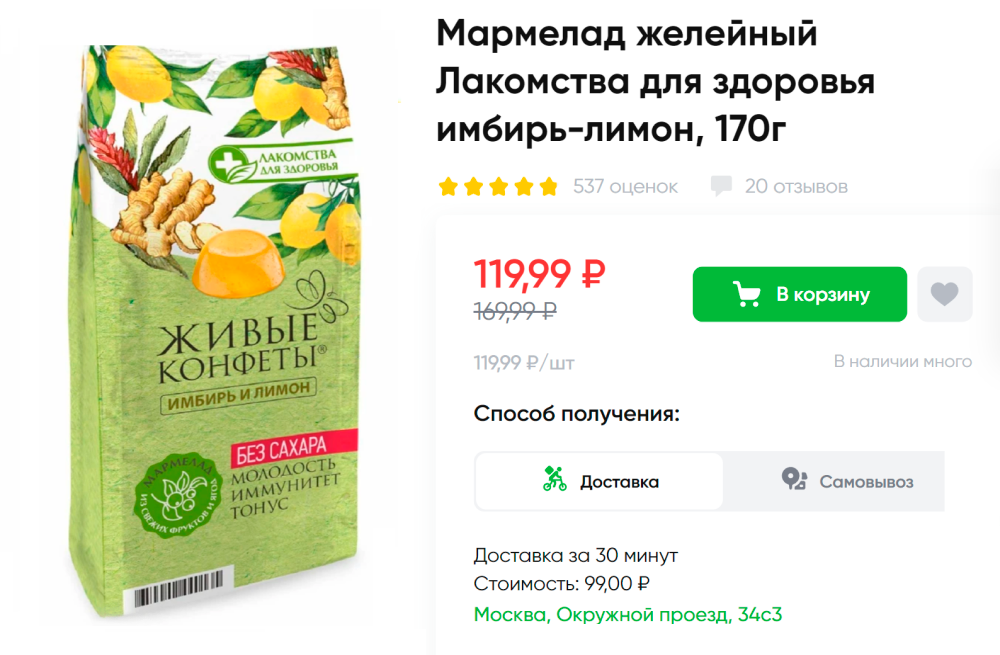The height and width of the screenshot is (655, 1000).
Task: Click the shopping cart icon
Action: (x=747, y=294)
